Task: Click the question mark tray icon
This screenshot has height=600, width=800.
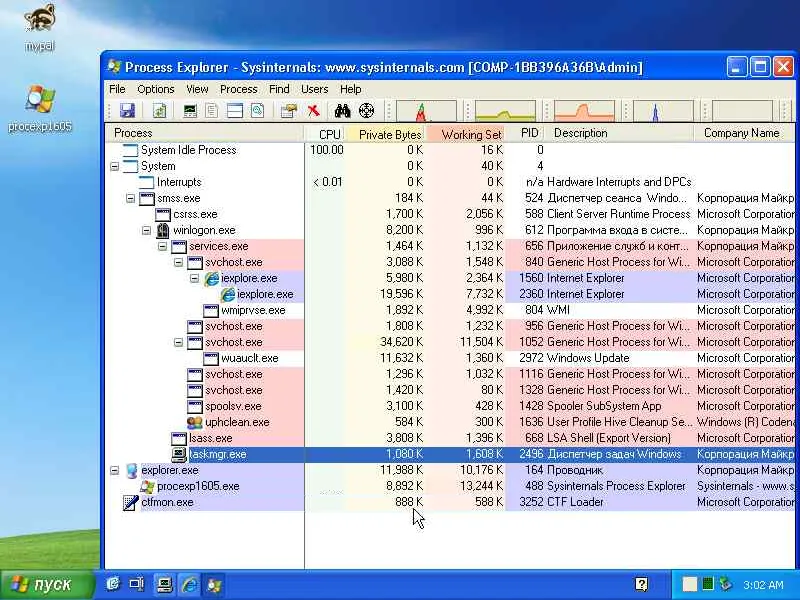Action: point(641,584)
